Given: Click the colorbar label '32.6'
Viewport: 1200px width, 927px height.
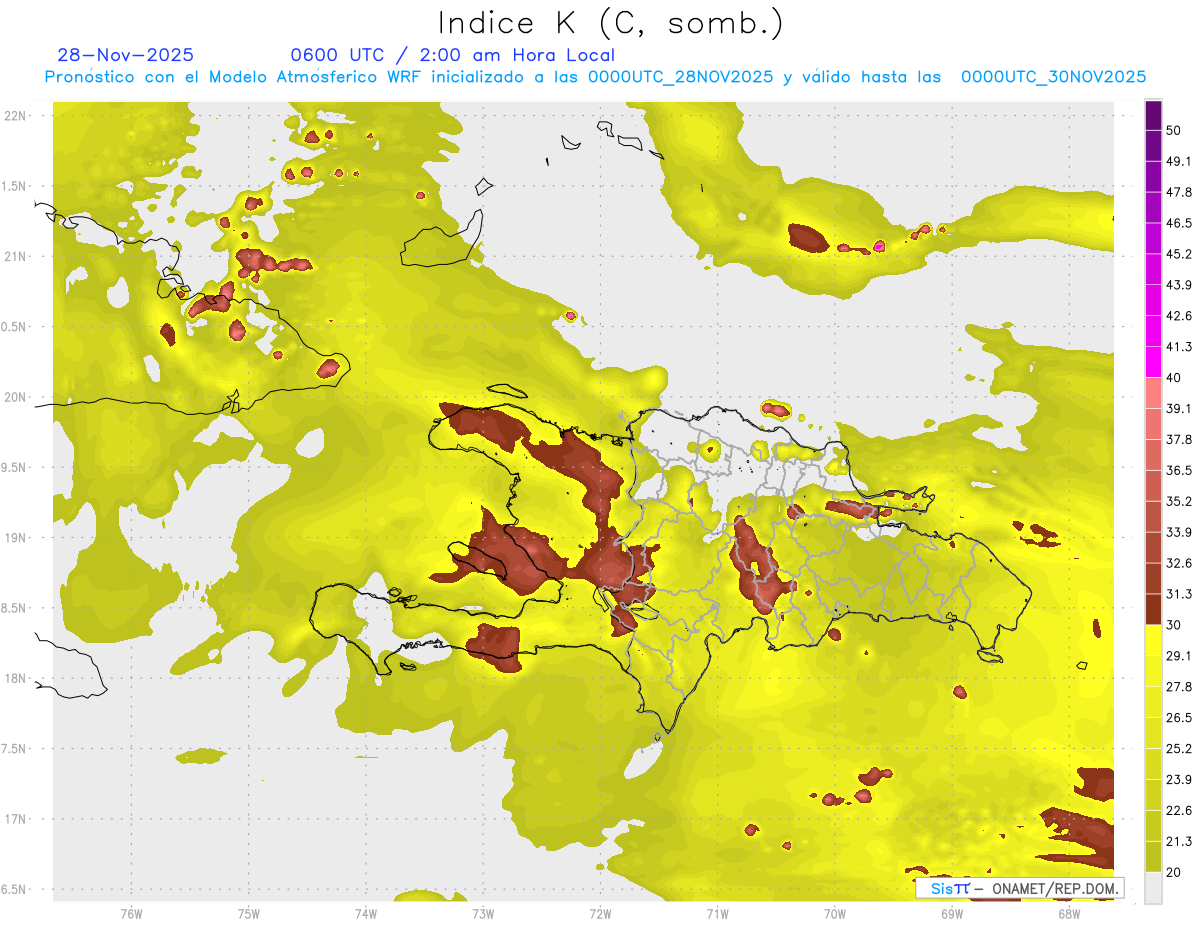Looking at the screenshot, I should (1179, 563).
